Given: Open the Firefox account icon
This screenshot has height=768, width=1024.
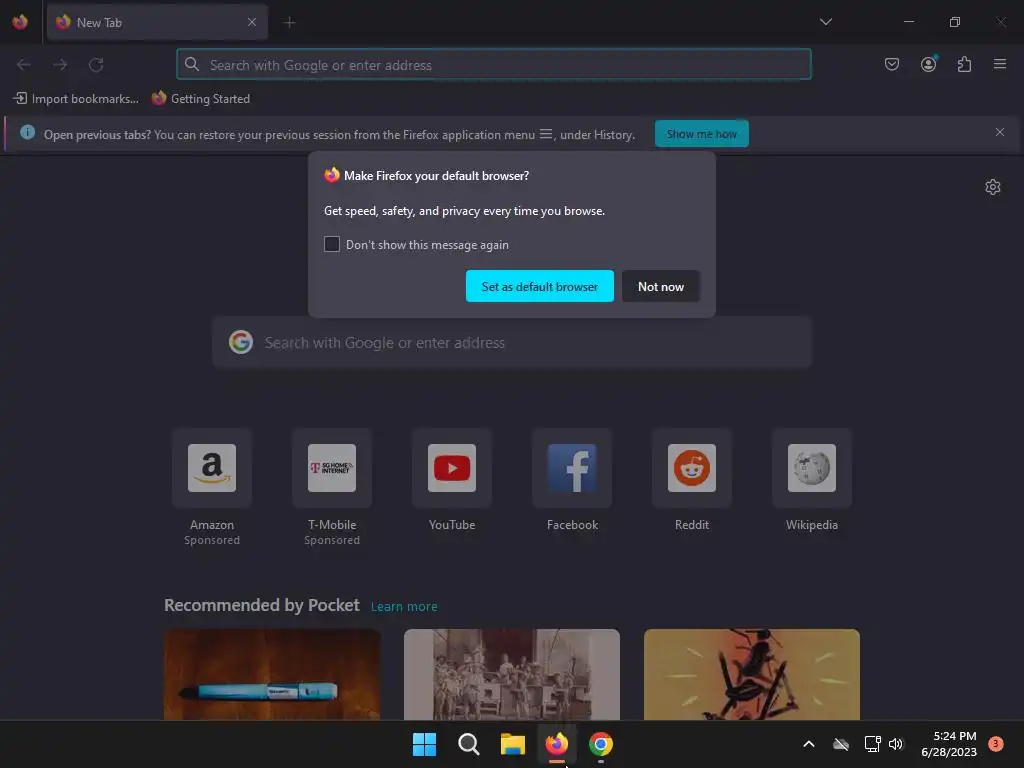Looking at the screenshot, I should [928, 64].
